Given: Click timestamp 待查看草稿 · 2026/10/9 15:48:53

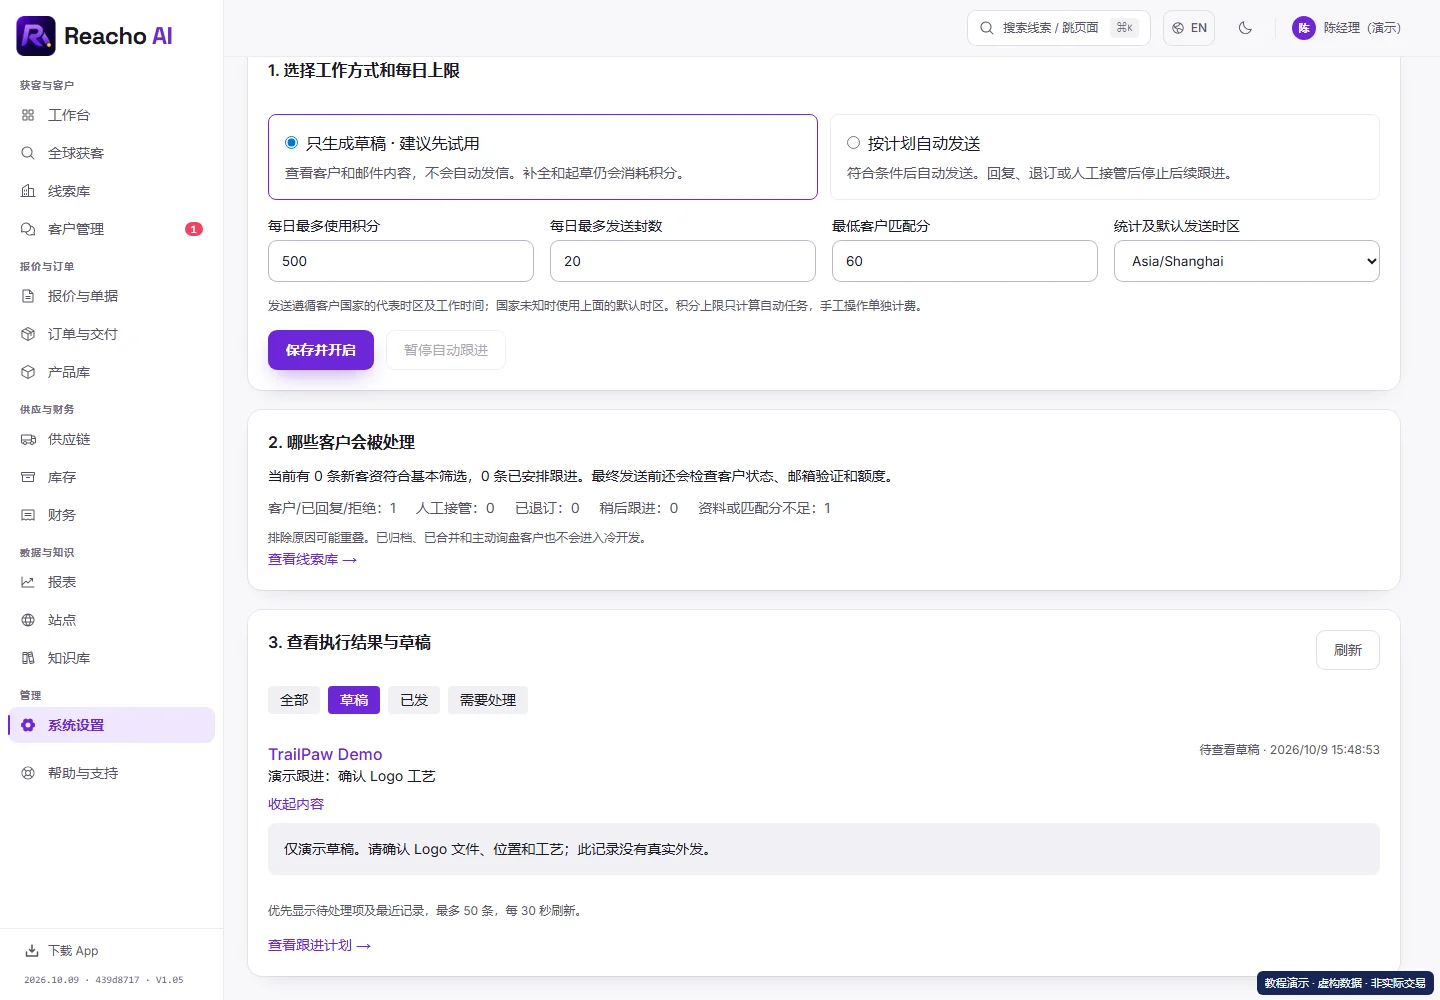Looking at the screenshot, I should [1289, 749].
